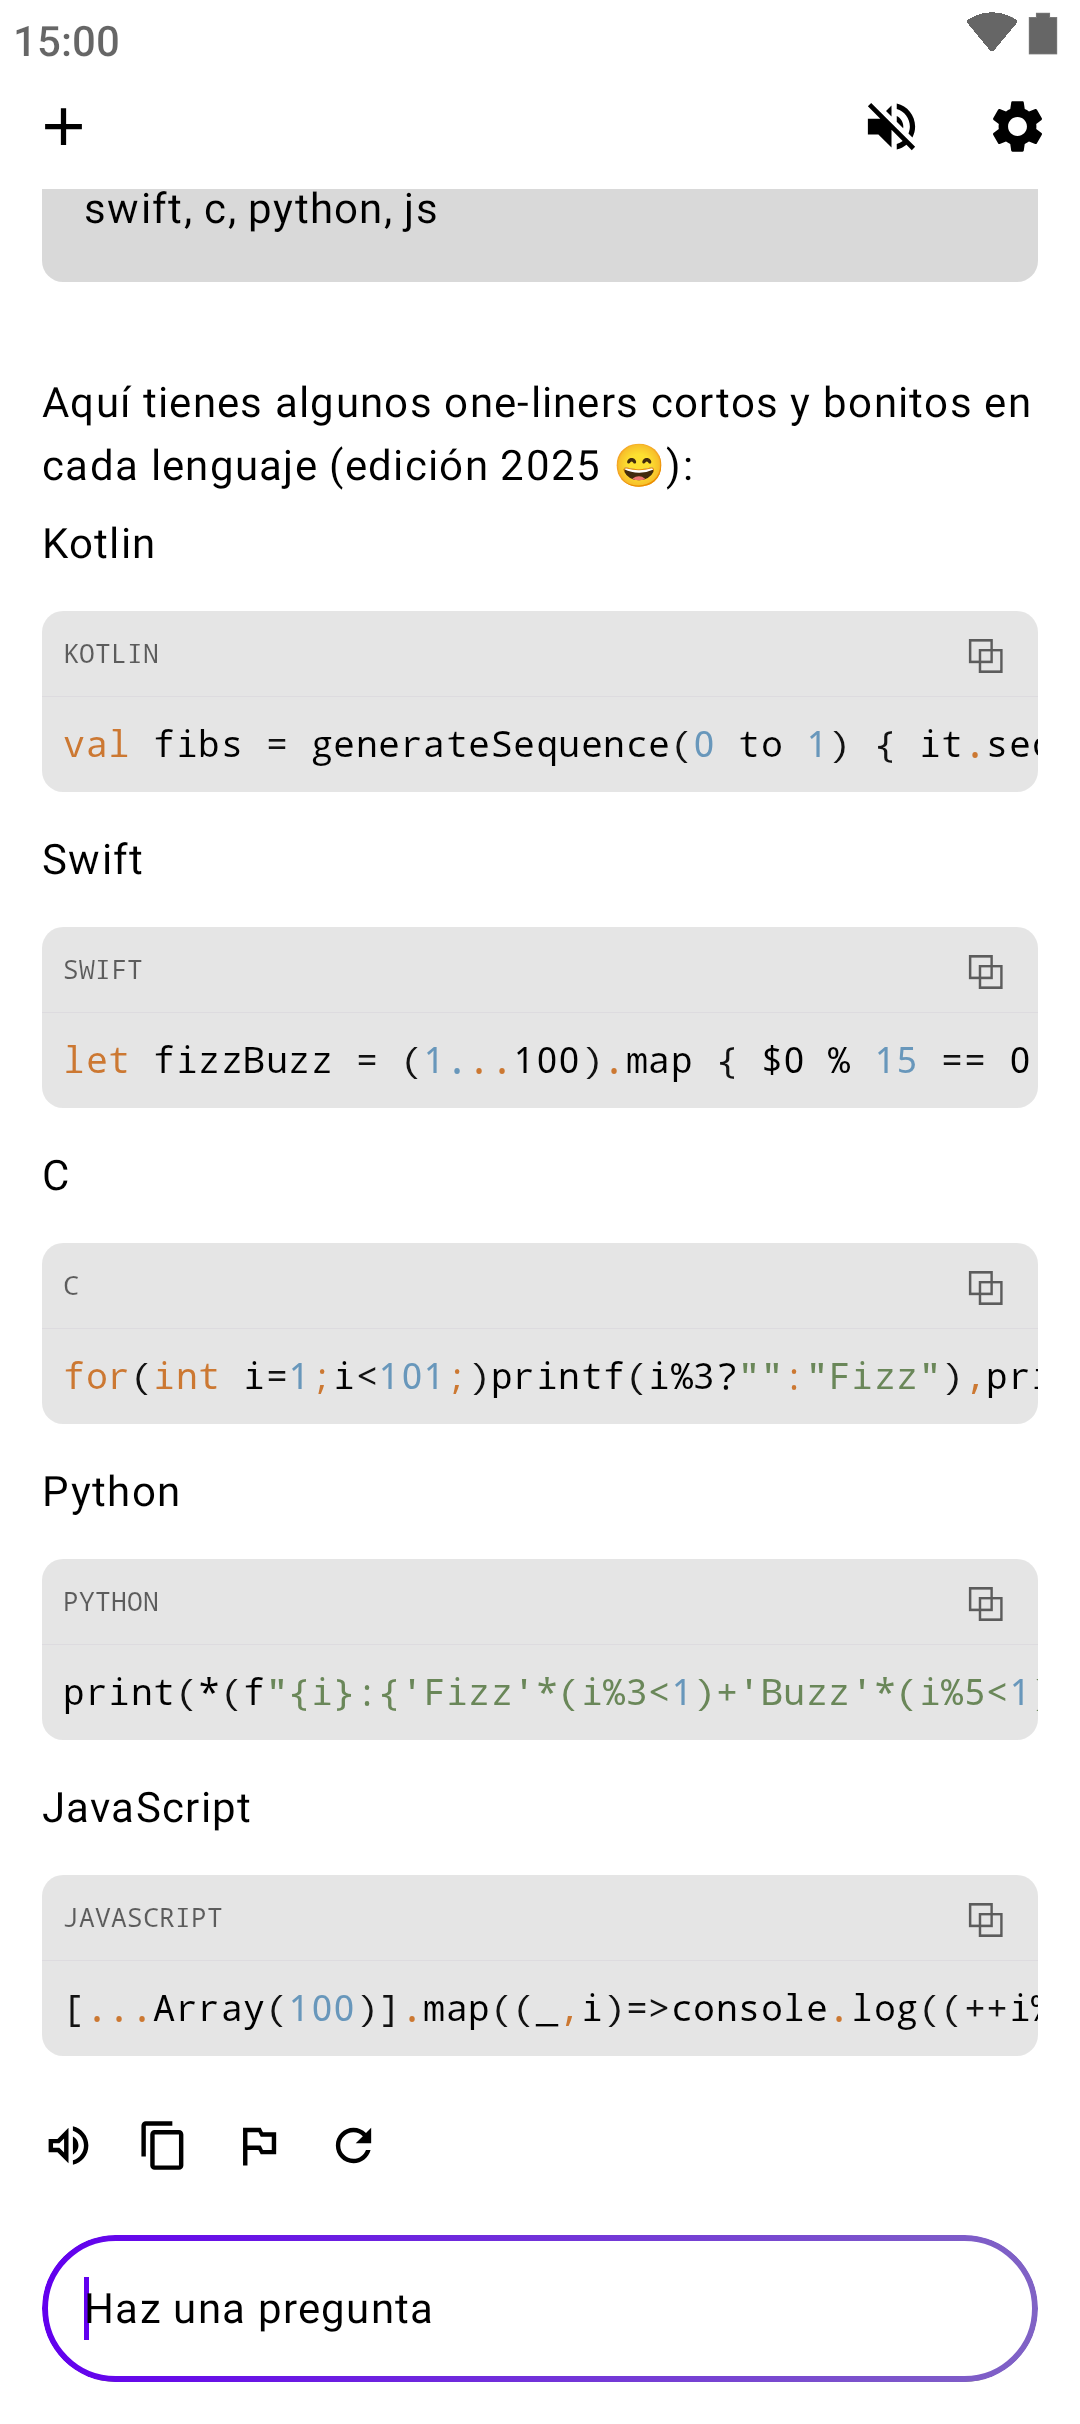Tap the Wi-Fi status bar icon

point(991,33)
